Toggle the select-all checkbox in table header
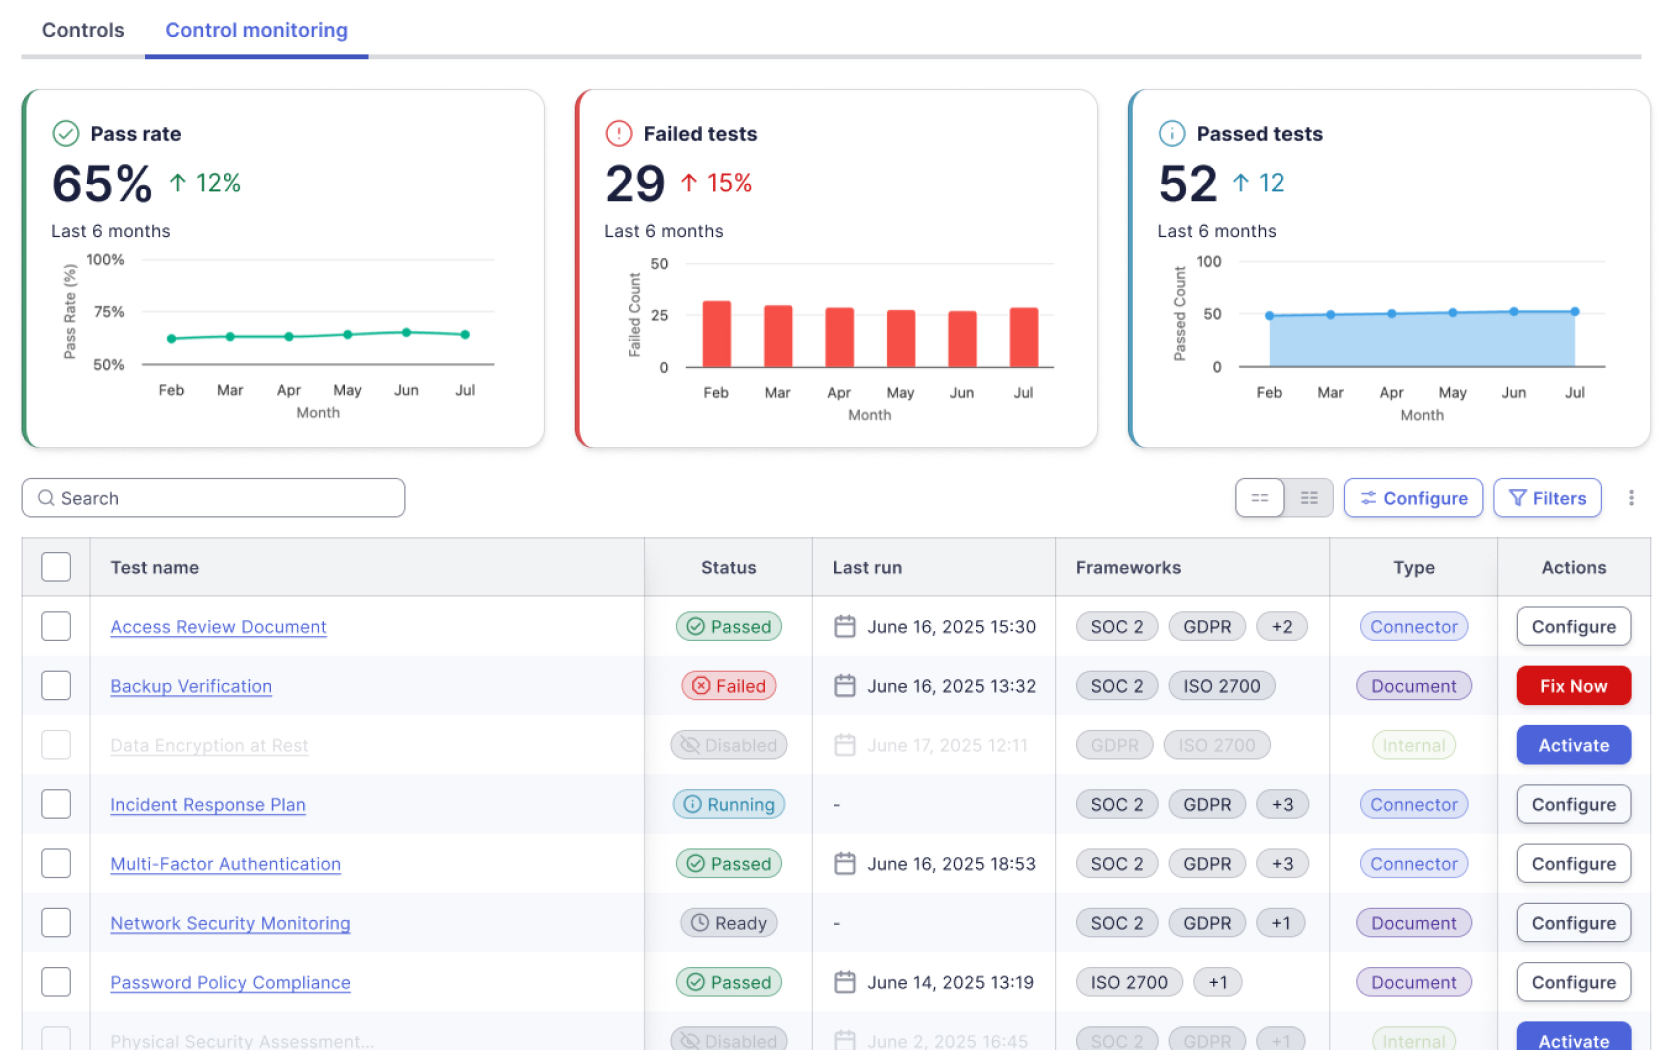The image size is (1674, 1050). [56, 567]
